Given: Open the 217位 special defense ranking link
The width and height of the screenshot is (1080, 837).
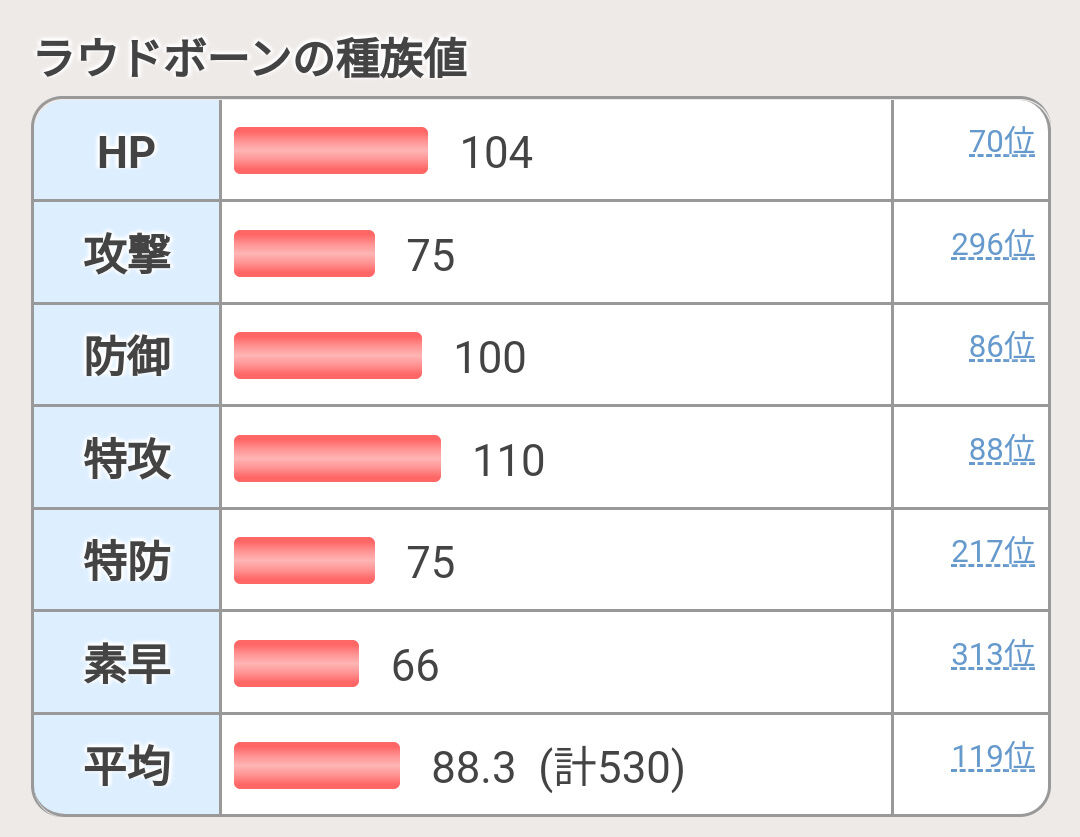Looking at the screenshot, I should [x=993, y=552].
